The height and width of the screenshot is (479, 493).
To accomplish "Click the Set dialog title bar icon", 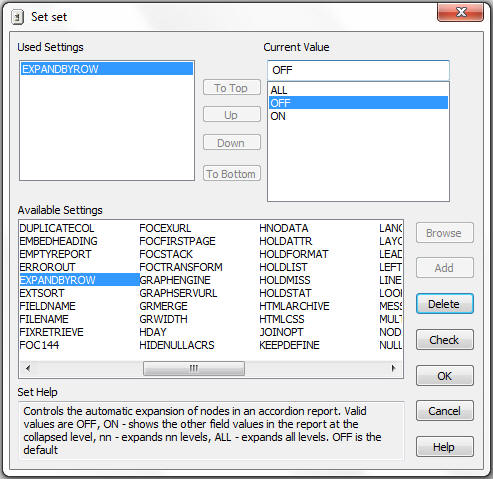I will [x=17, y=17].
